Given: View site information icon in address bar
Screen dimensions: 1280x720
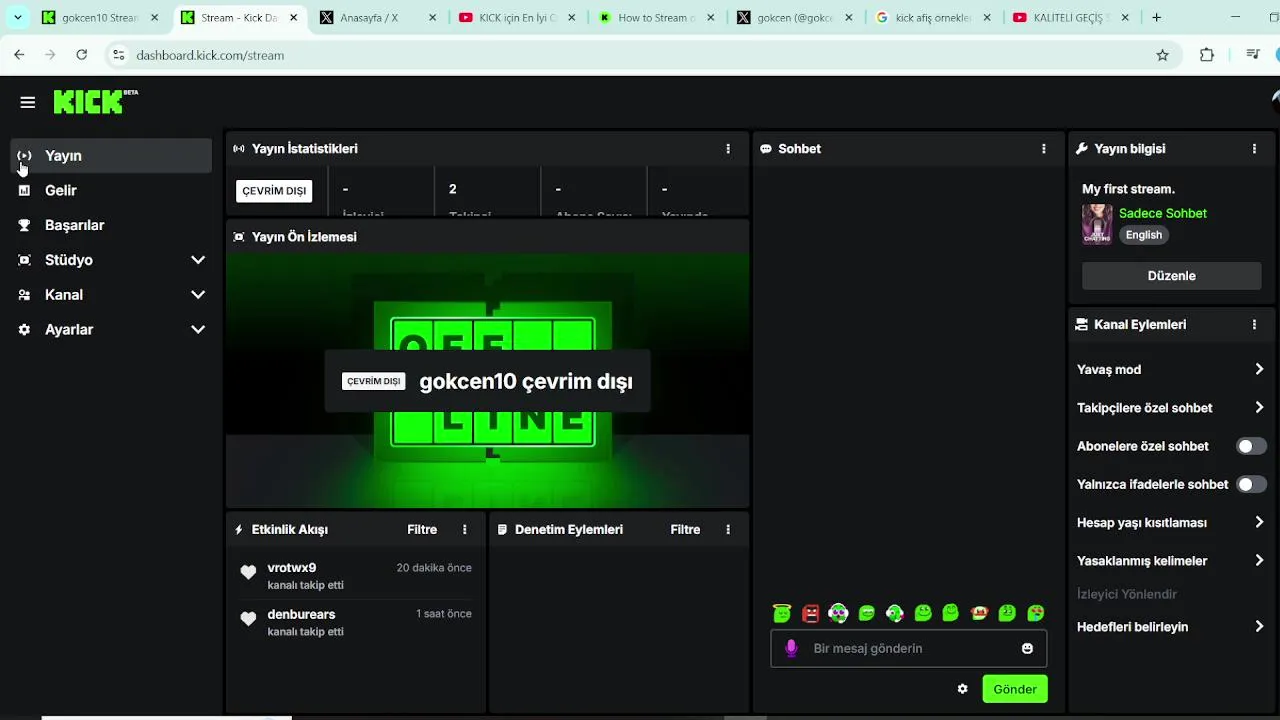Looking at the screenshot, I should coord(118,55).
